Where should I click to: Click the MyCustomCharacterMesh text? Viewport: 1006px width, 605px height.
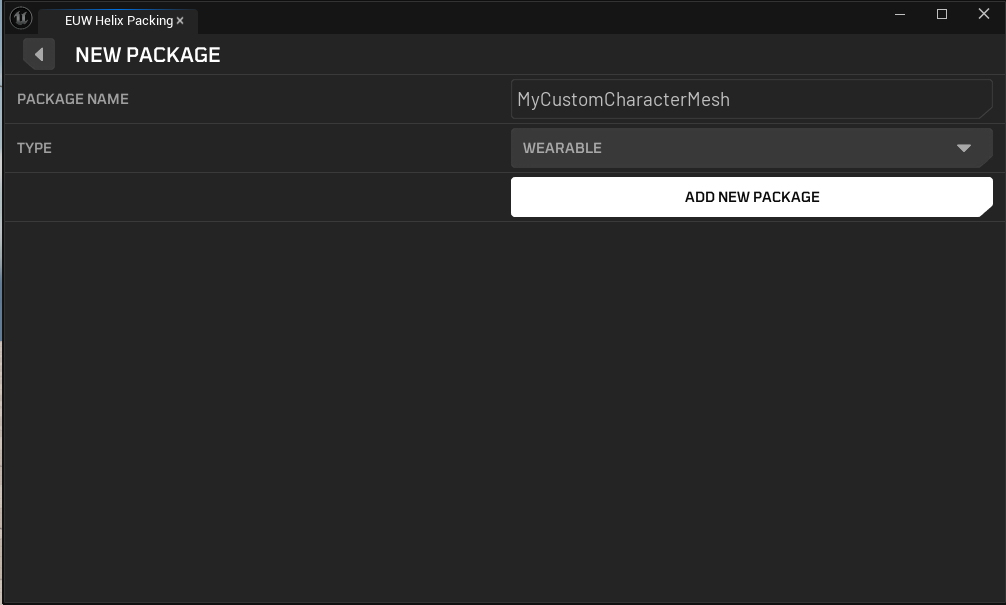tap(623, 99)
